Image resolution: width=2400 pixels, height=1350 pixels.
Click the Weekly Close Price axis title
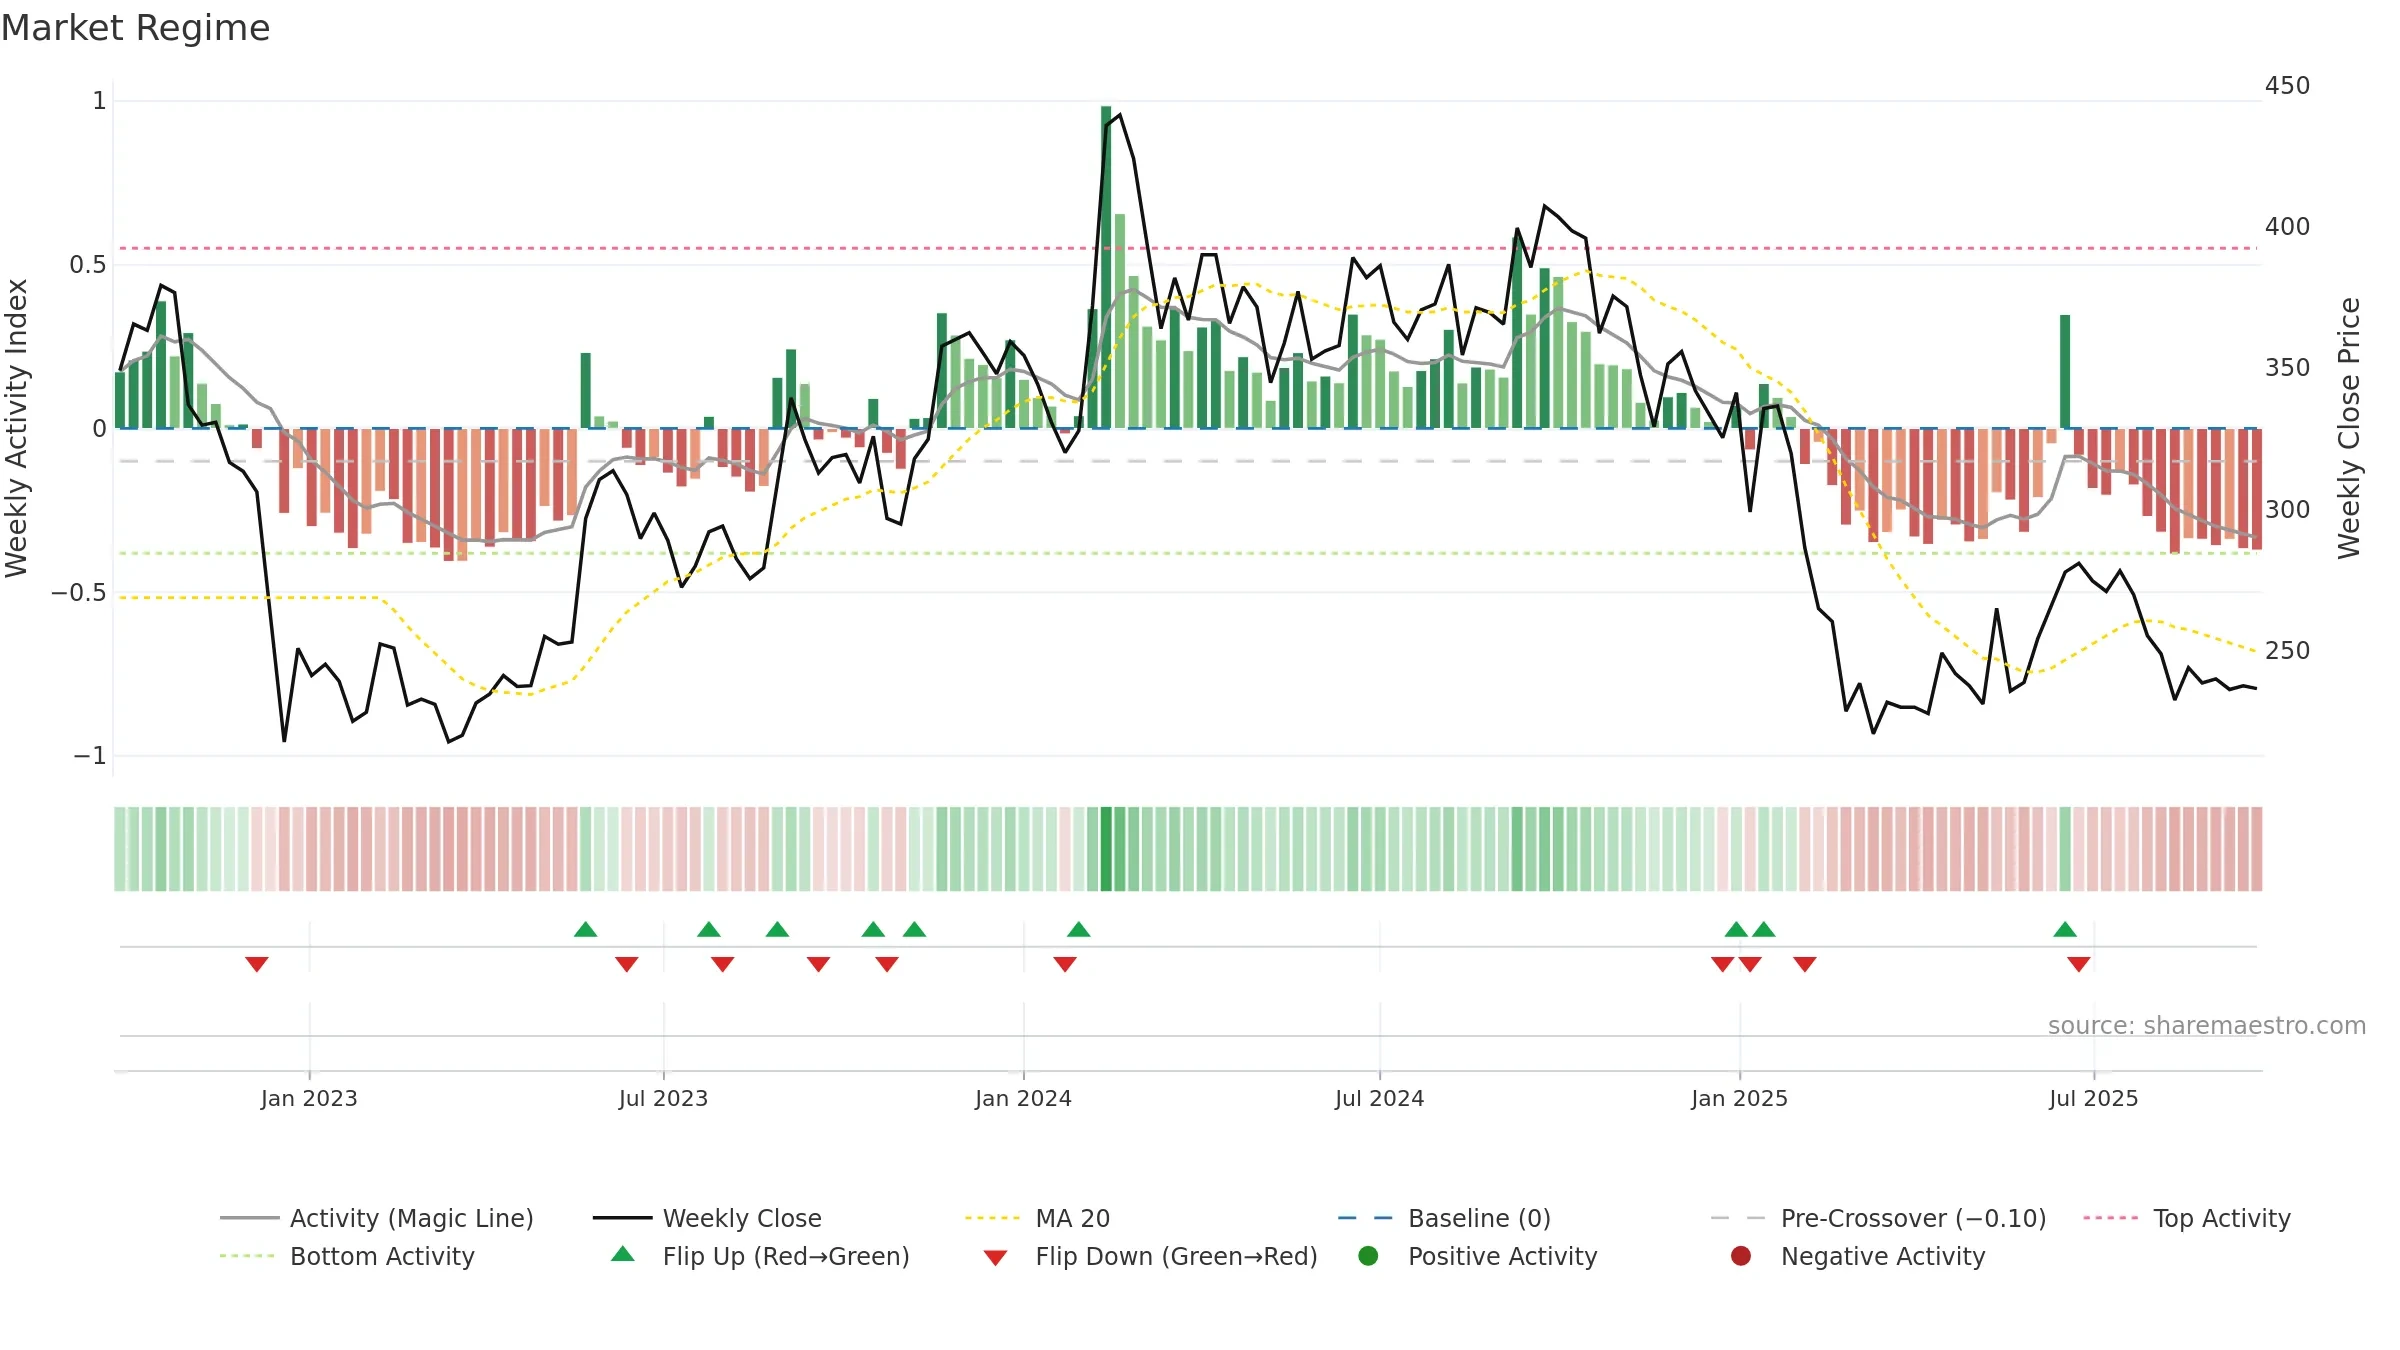point(2349,428)
